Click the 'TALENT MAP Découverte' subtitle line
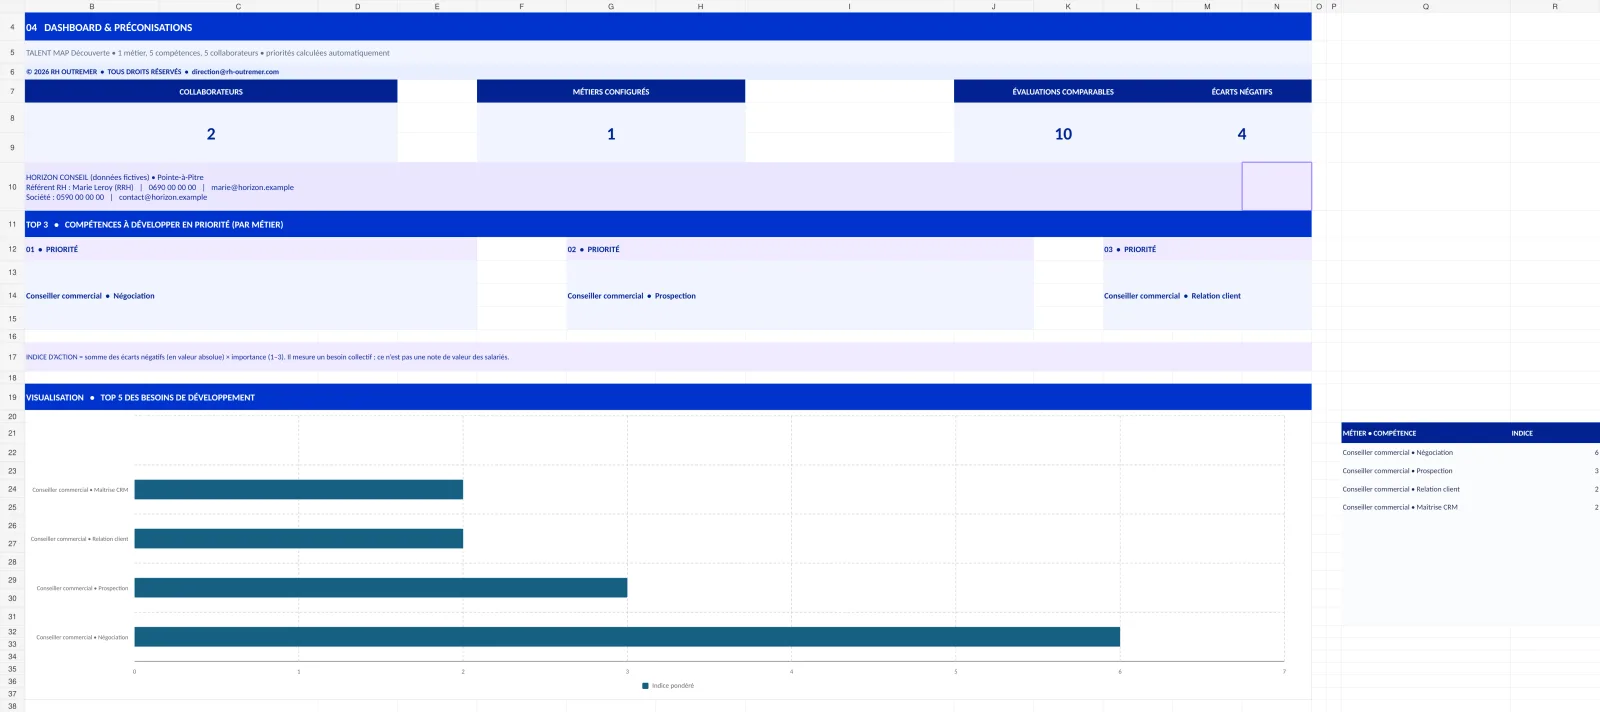The image size is (1600, 712). [208, 53]
